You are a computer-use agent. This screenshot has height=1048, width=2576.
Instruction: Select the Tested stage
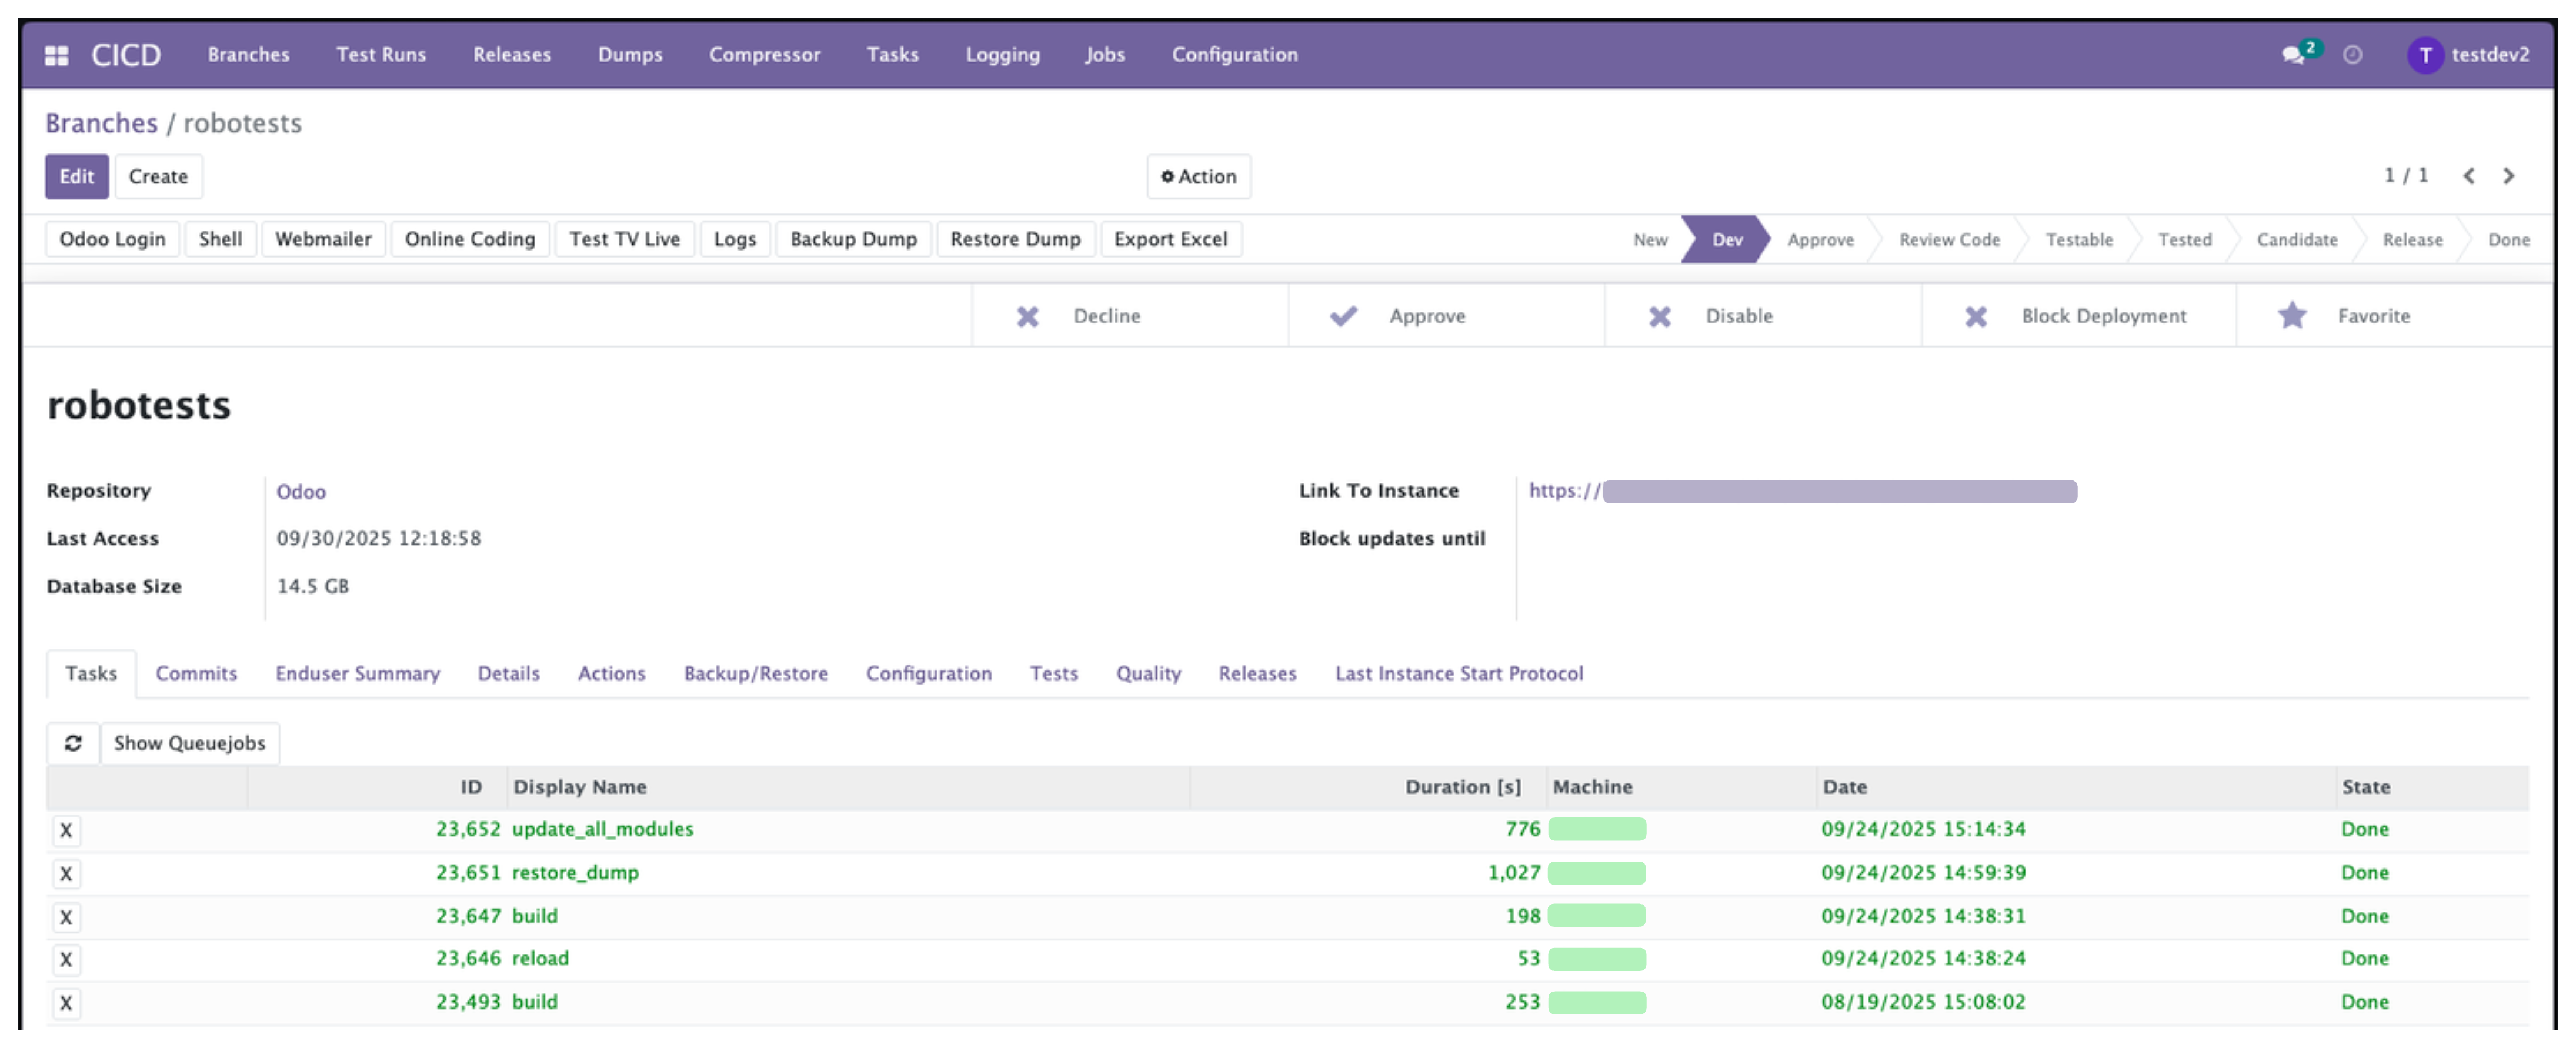tap(2185, 240)
